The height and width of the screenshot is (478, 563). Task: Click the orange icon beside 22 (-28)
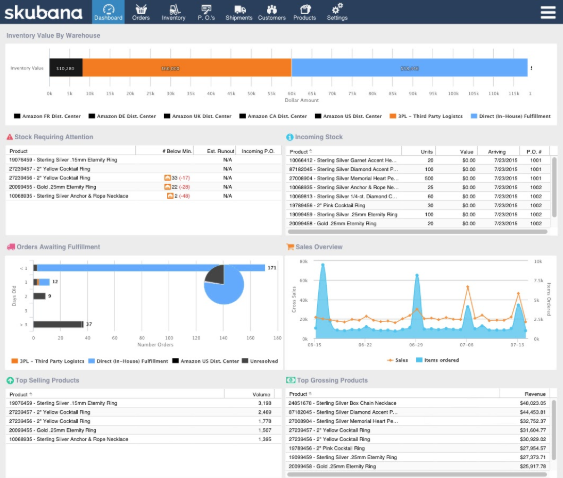pos(167,187)
